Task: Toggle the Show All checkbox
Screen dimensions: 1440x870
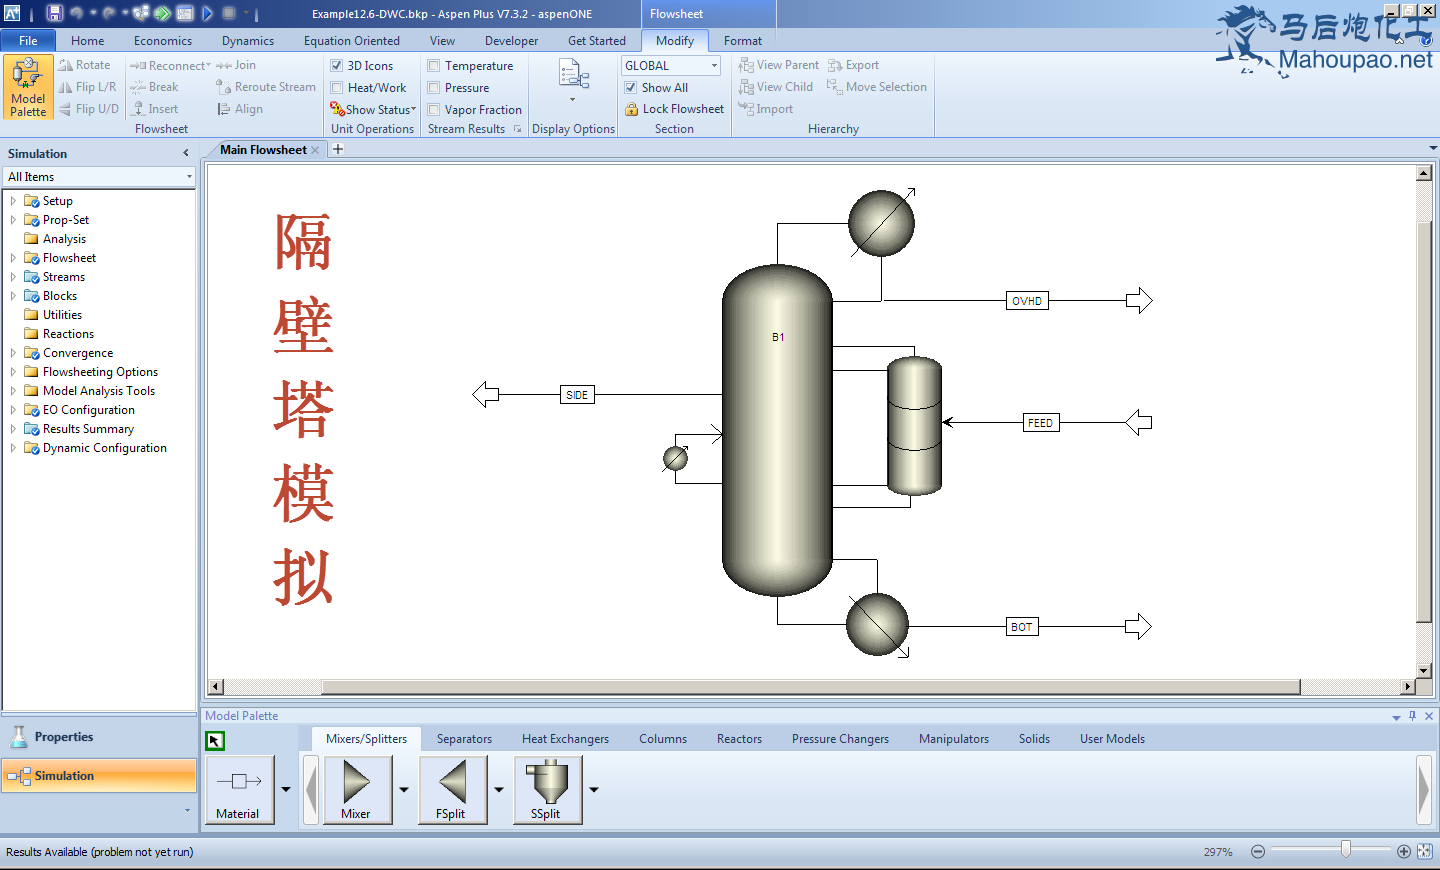Action: tap(631, 88)
